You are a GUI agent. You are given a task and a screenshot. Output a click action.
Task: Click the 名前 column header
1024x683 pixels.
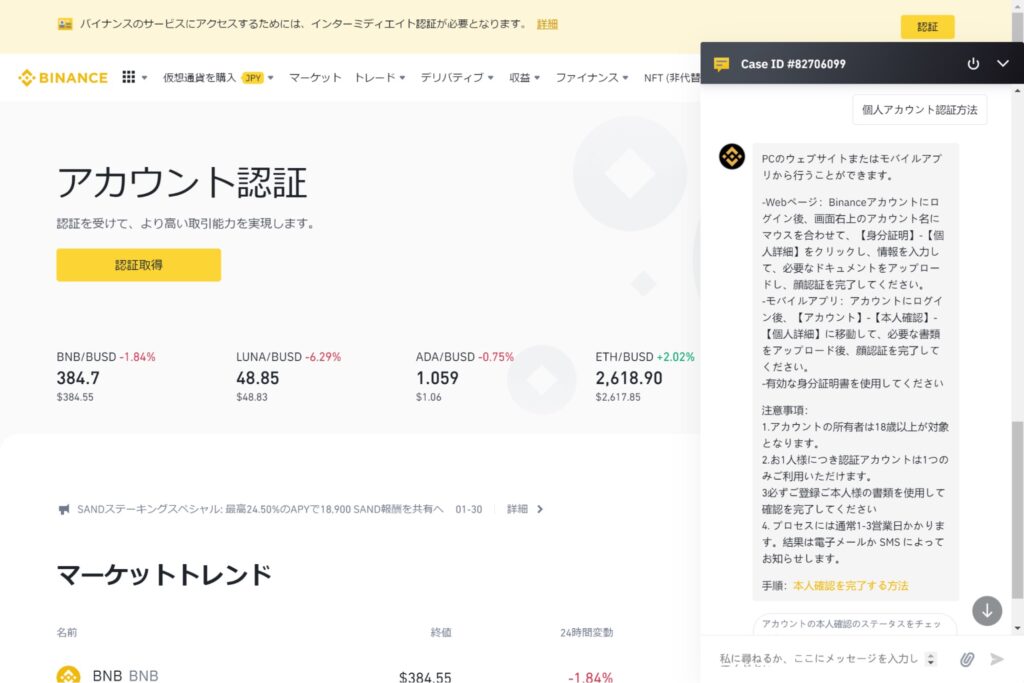67,632
